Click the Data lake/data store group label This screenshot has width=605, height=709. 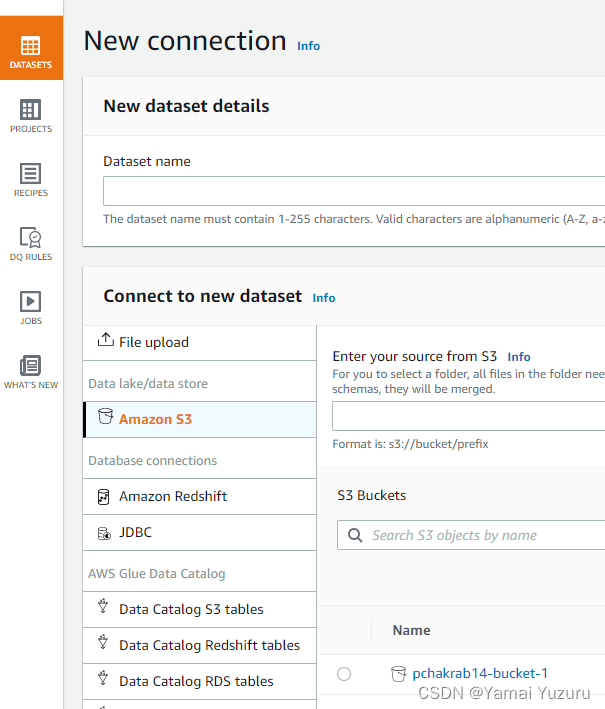click(148, 384)
